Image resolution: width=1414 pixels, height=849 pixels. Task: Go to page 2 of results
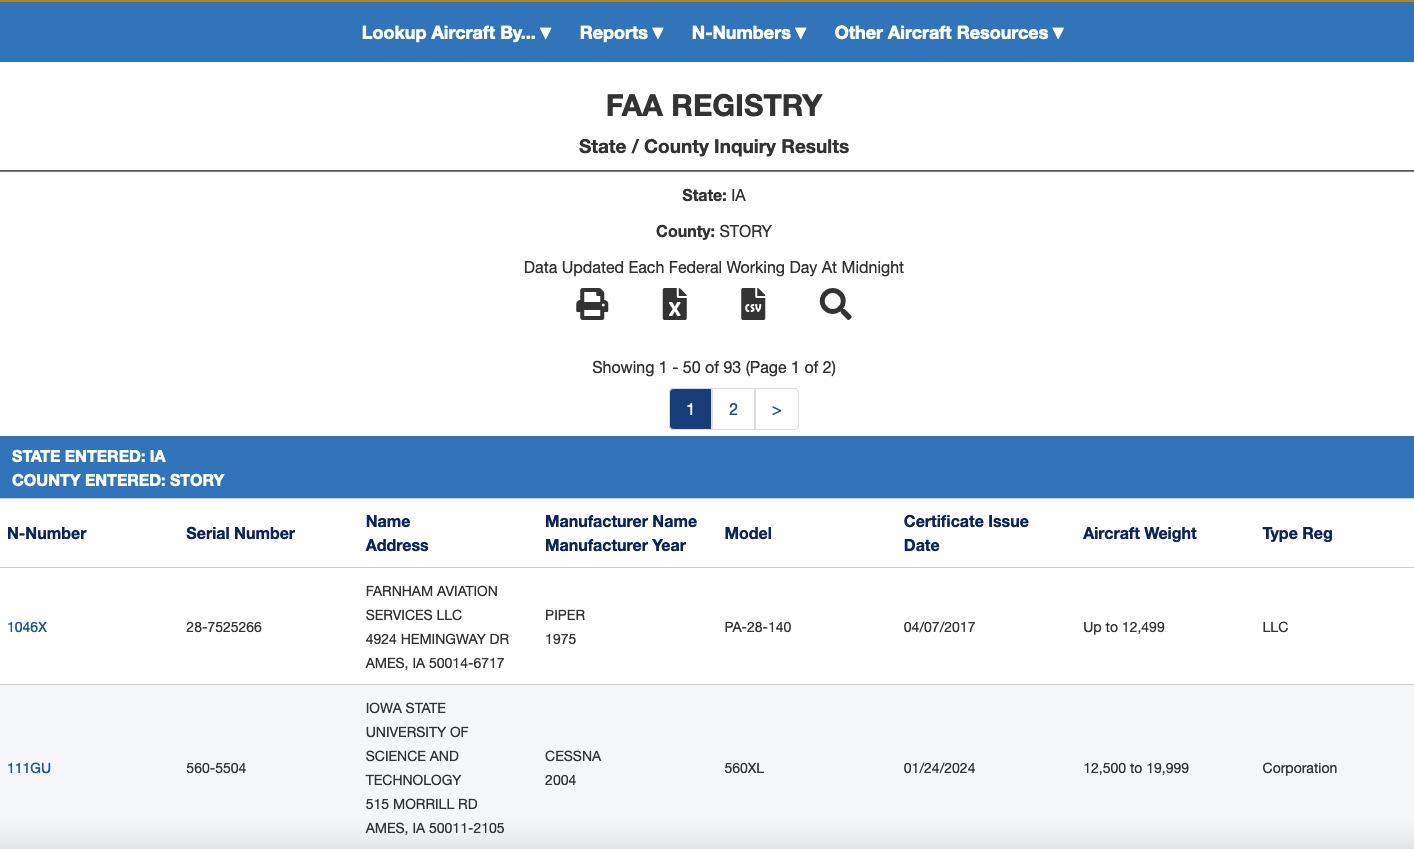[x=733, y=409]
